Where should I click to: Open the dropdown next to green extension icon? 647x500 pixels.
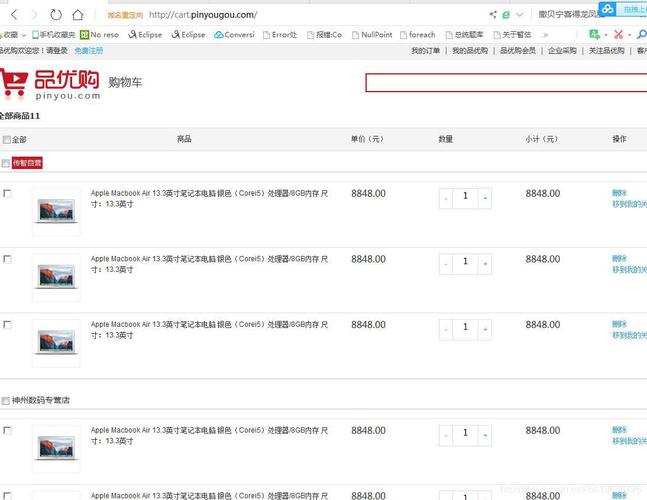coord(606,35)
